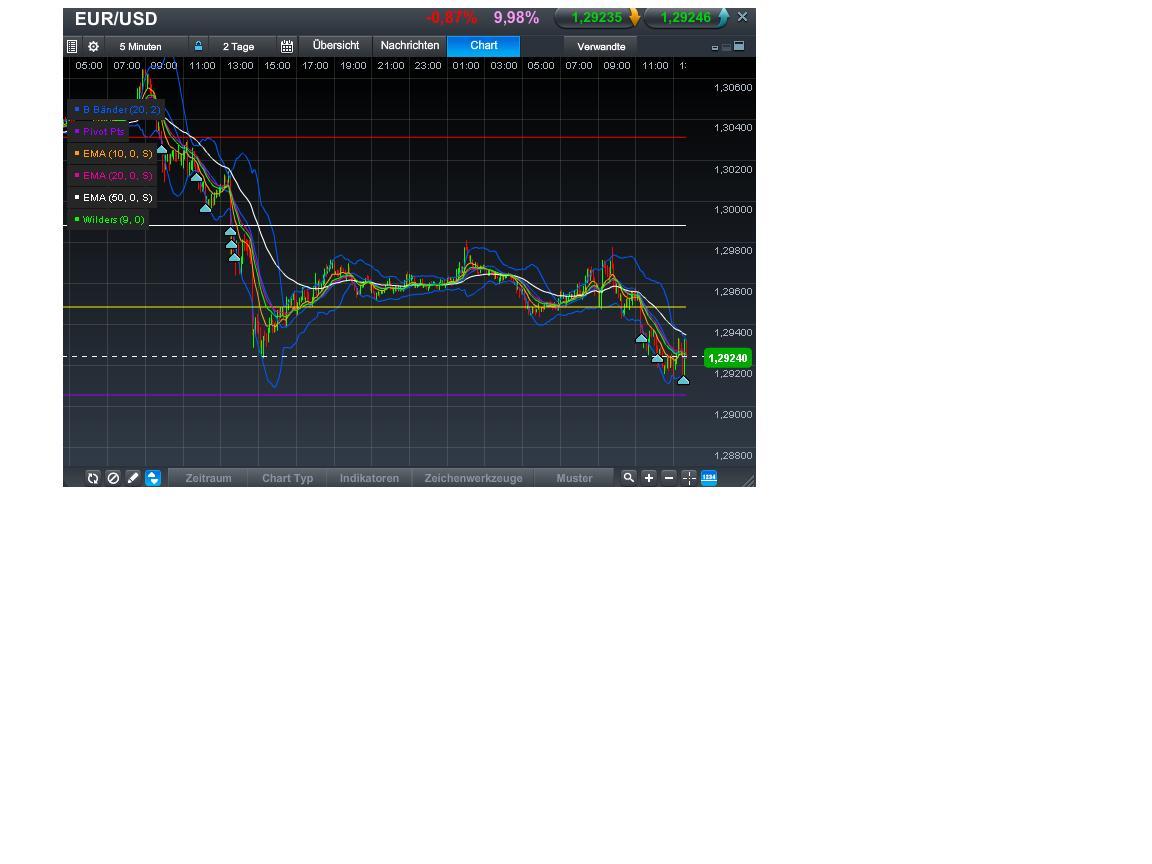Click the 9,98% purple value
The height and width of the screenshot is (864, 1152).
coord(516,18)
